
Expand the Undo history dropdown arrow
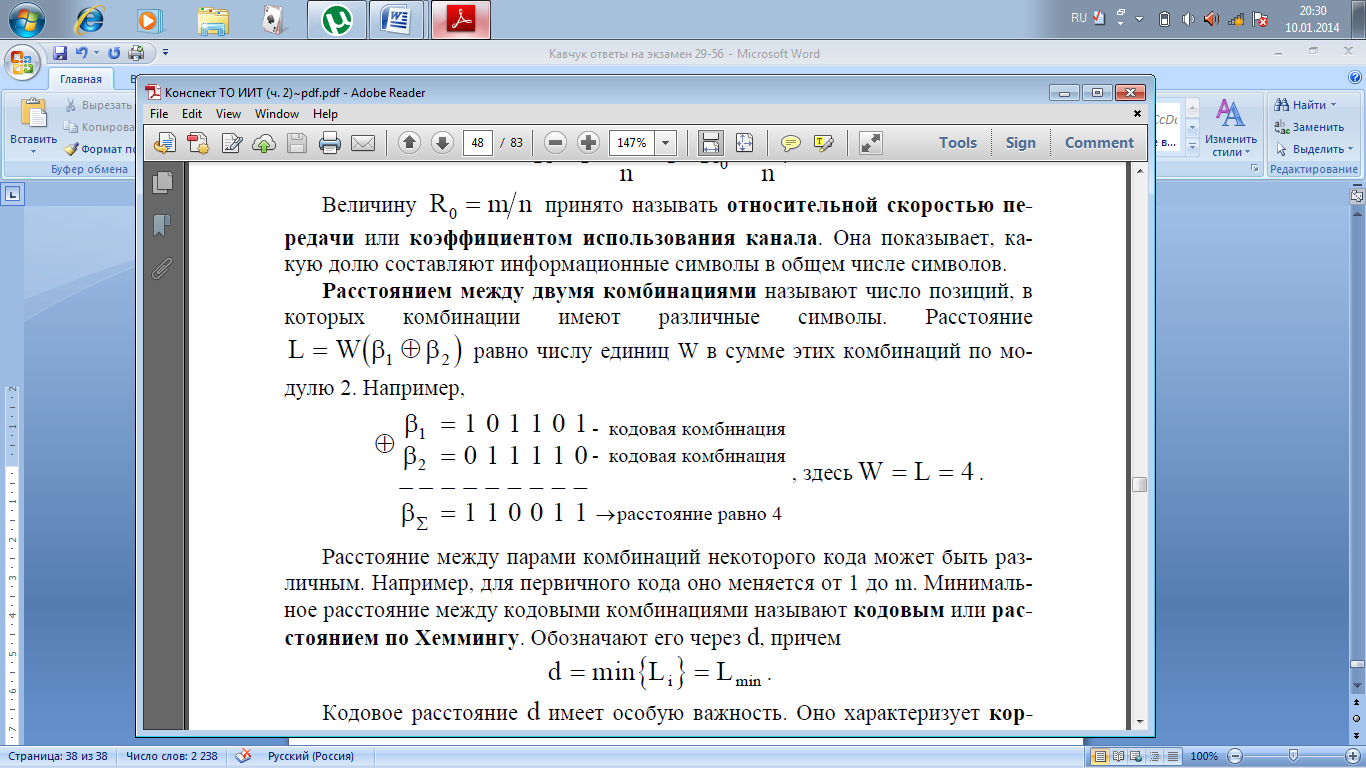[96, 53]
